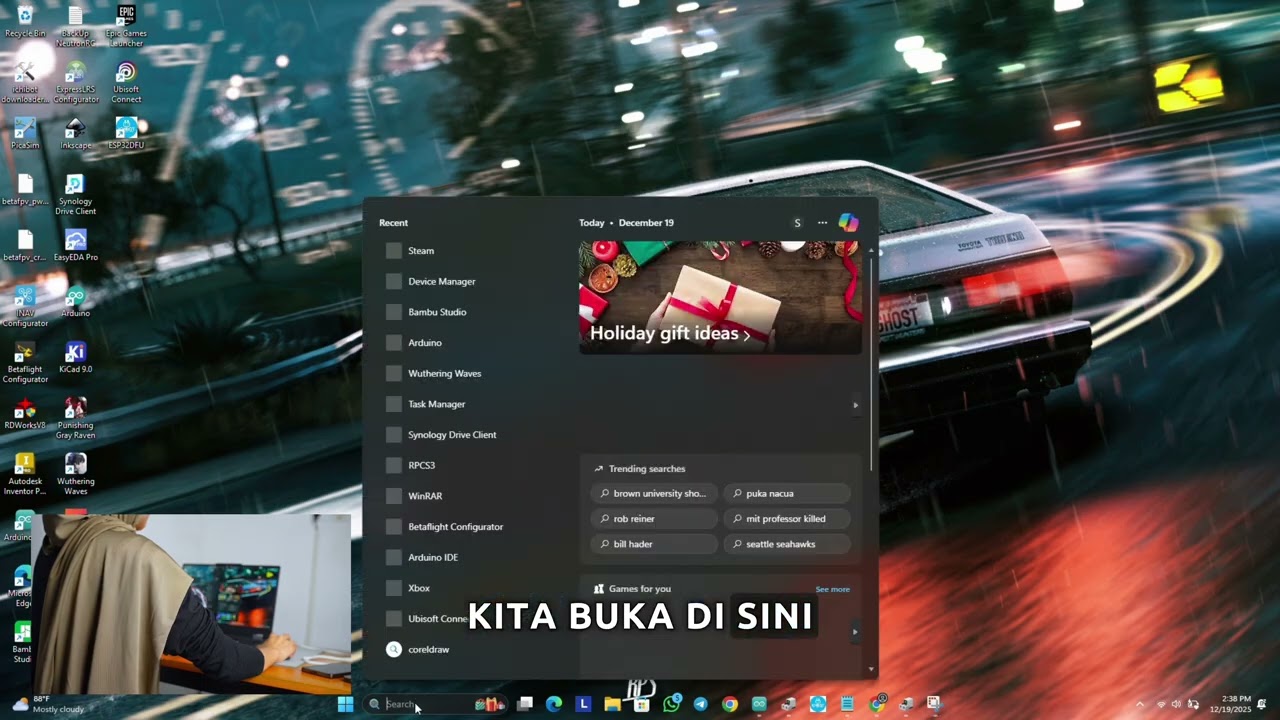Search trending 'seattle seahawks'
Viewport: 1280px width, 720px height.
(787, 545)
